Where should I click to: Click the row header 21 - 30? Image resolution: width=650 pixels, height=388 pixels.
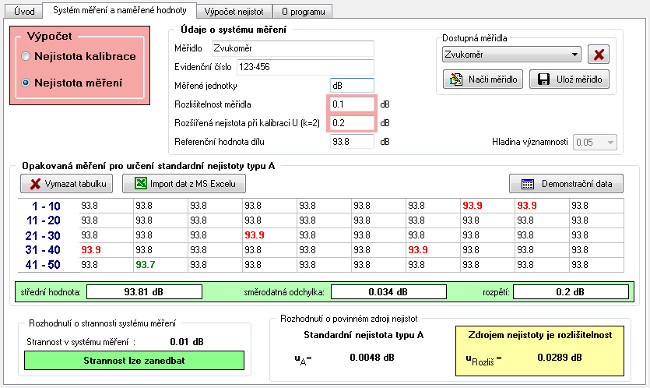click(43, 235)
